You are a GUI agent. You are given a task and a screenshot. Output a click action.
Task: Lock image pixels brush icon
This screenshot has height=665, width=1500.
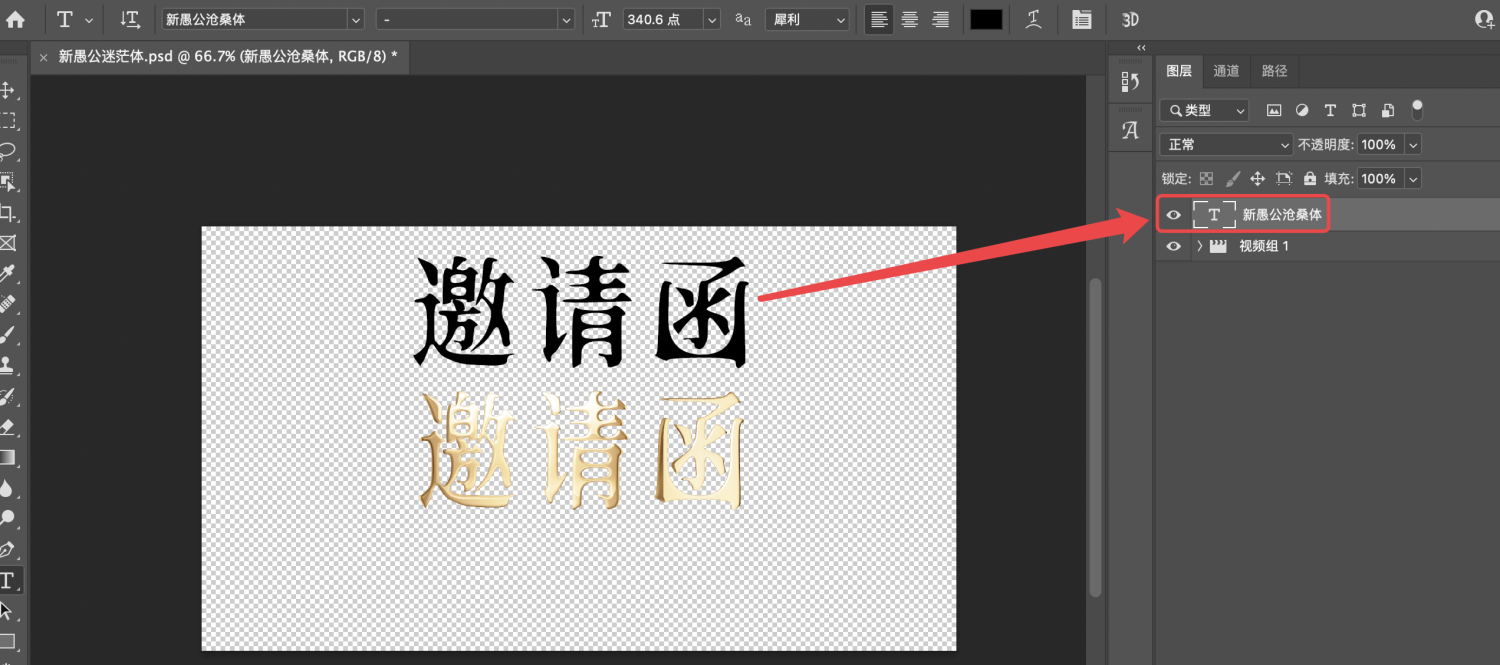(x=1233, y=179)
